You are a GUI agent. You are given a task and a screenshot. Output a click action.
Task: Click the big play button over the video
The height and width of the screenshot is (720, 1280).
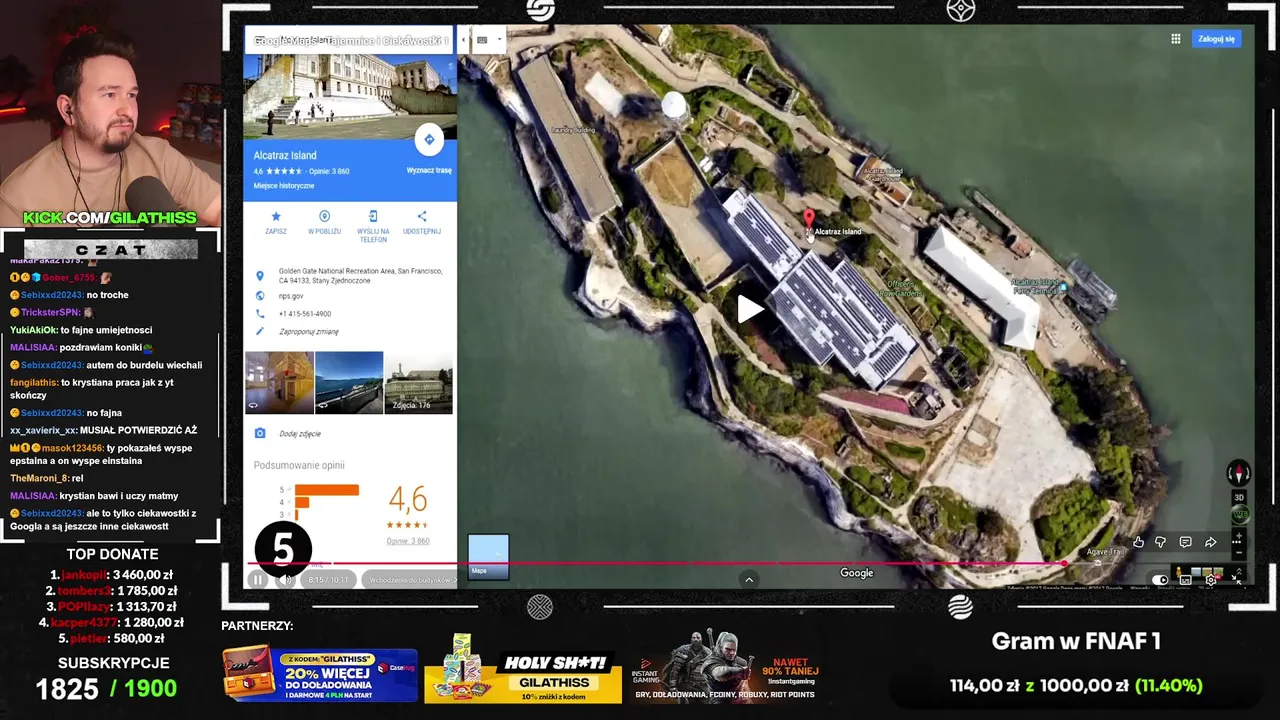[x=750, y=309]
